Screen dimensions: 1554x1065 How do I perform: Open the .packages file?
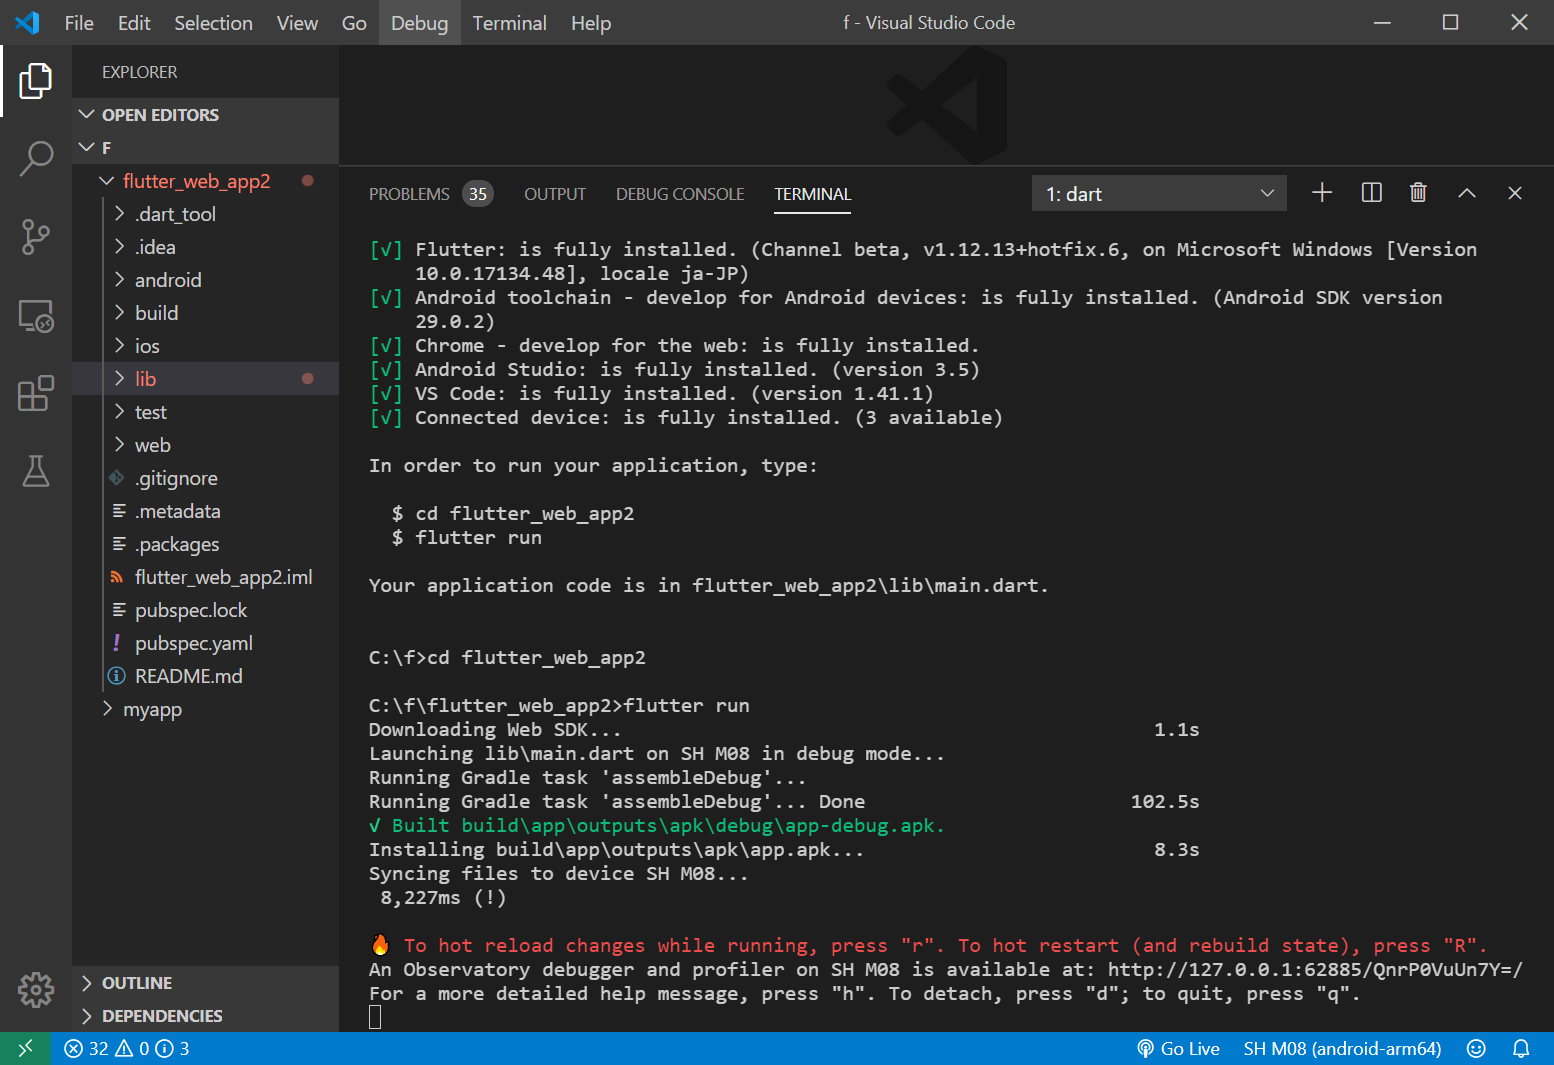pyautogui.click(x=205, y=544)
